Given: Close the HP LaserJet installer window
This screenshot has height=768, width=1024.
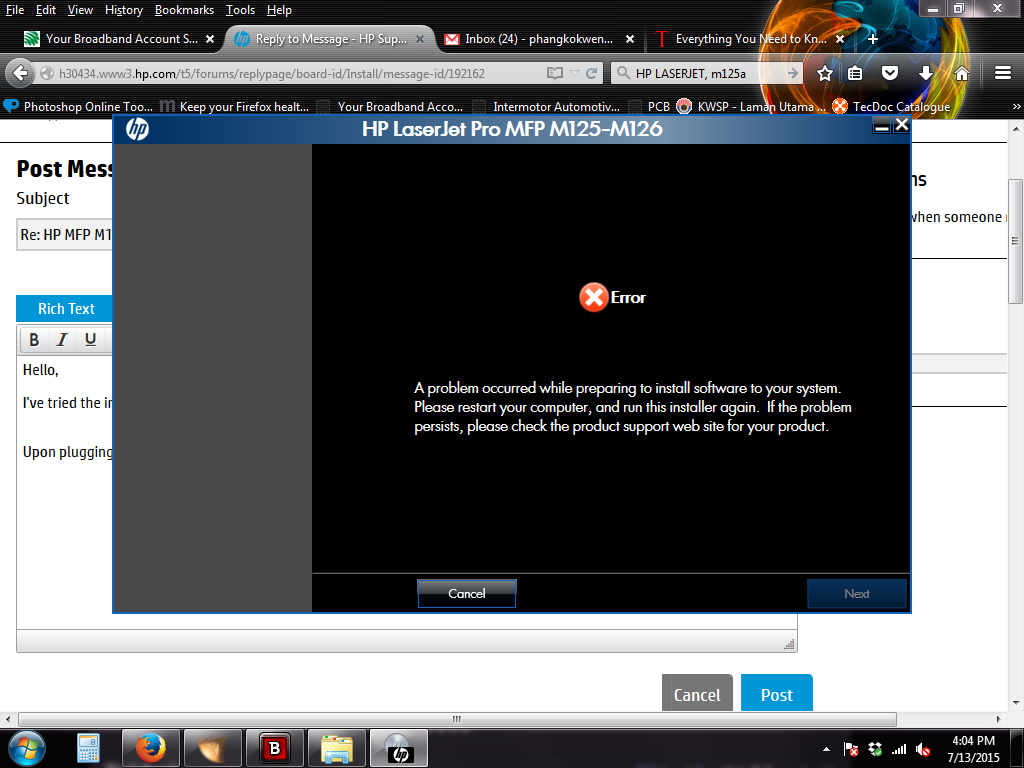Looking at the screenshot, I should point(901,125).
